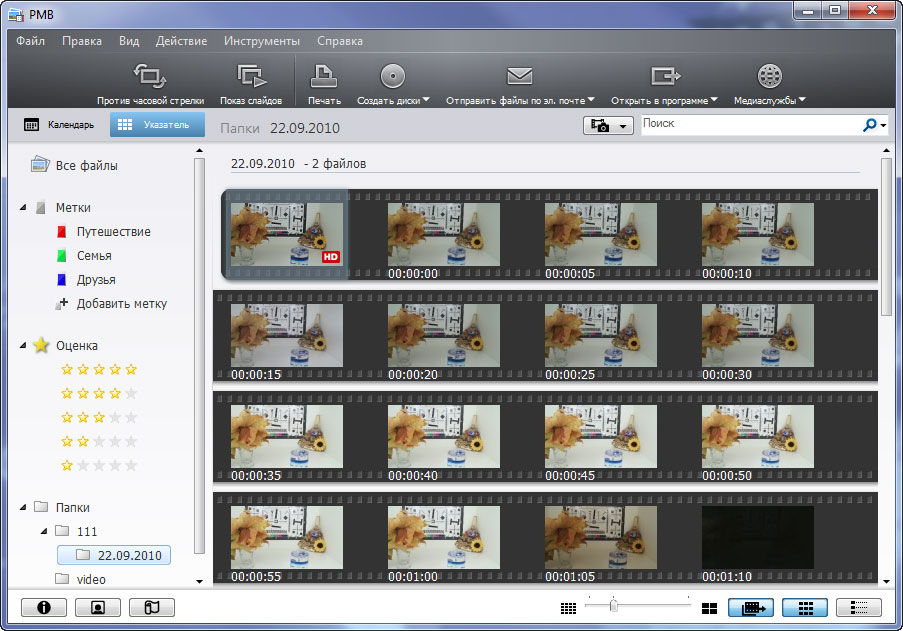Select the frame at 00:00:40

pos(443,436)
